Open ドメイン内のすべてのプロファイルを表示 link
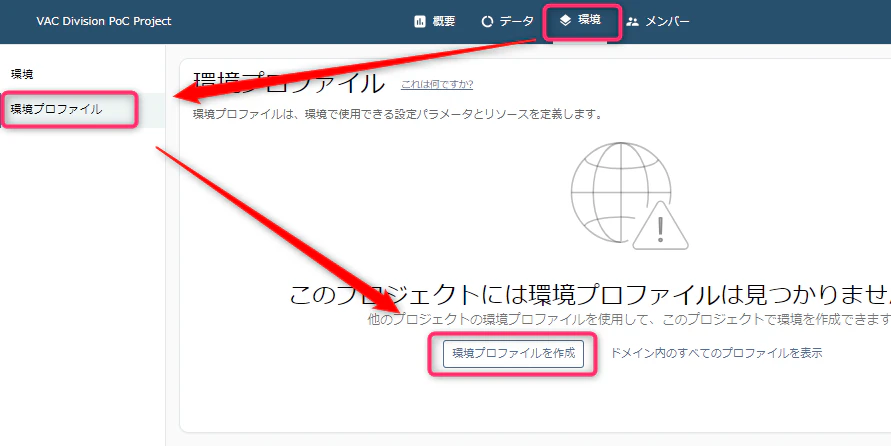Image resolution: width=891 pixels, height=446 pixels. pyautogui.click(x=717, y=353)
